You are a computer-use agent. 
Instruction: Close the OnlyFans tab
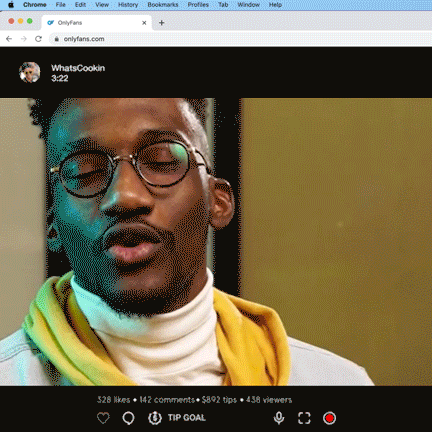coord(144,23)
